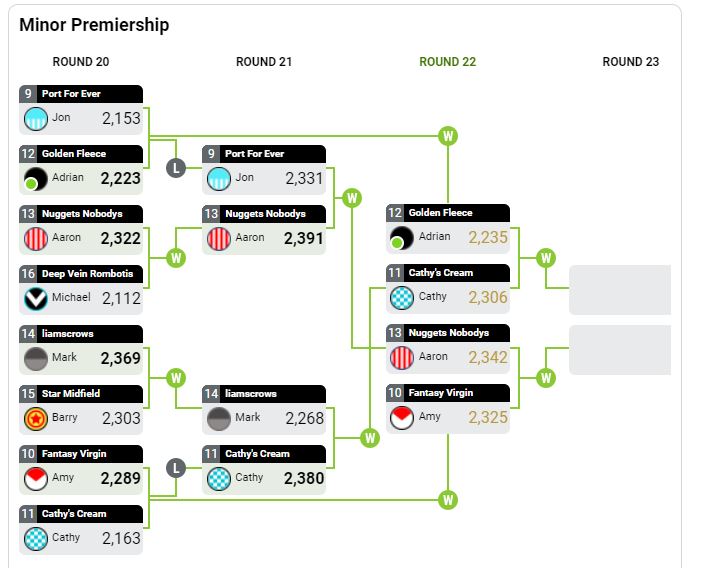Open Star Midfield team name
Viewport: 701px width, 568px height.
point(71,394)
